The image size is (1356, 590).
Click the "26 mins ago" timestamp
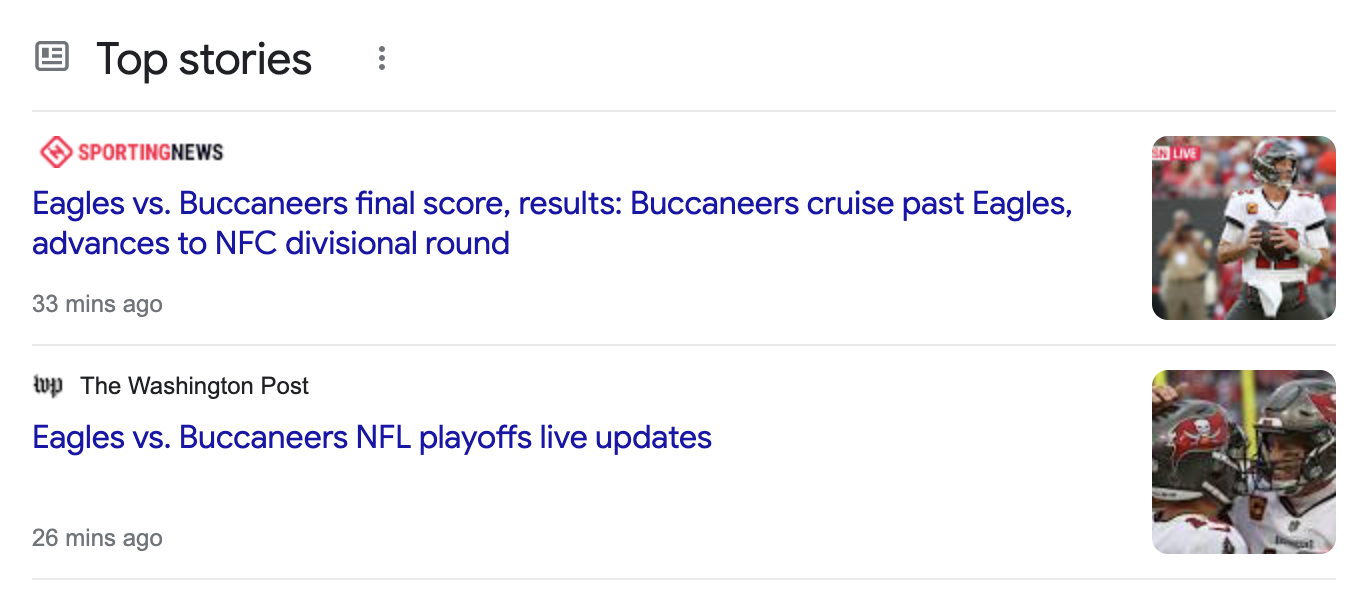pos(97,538)
